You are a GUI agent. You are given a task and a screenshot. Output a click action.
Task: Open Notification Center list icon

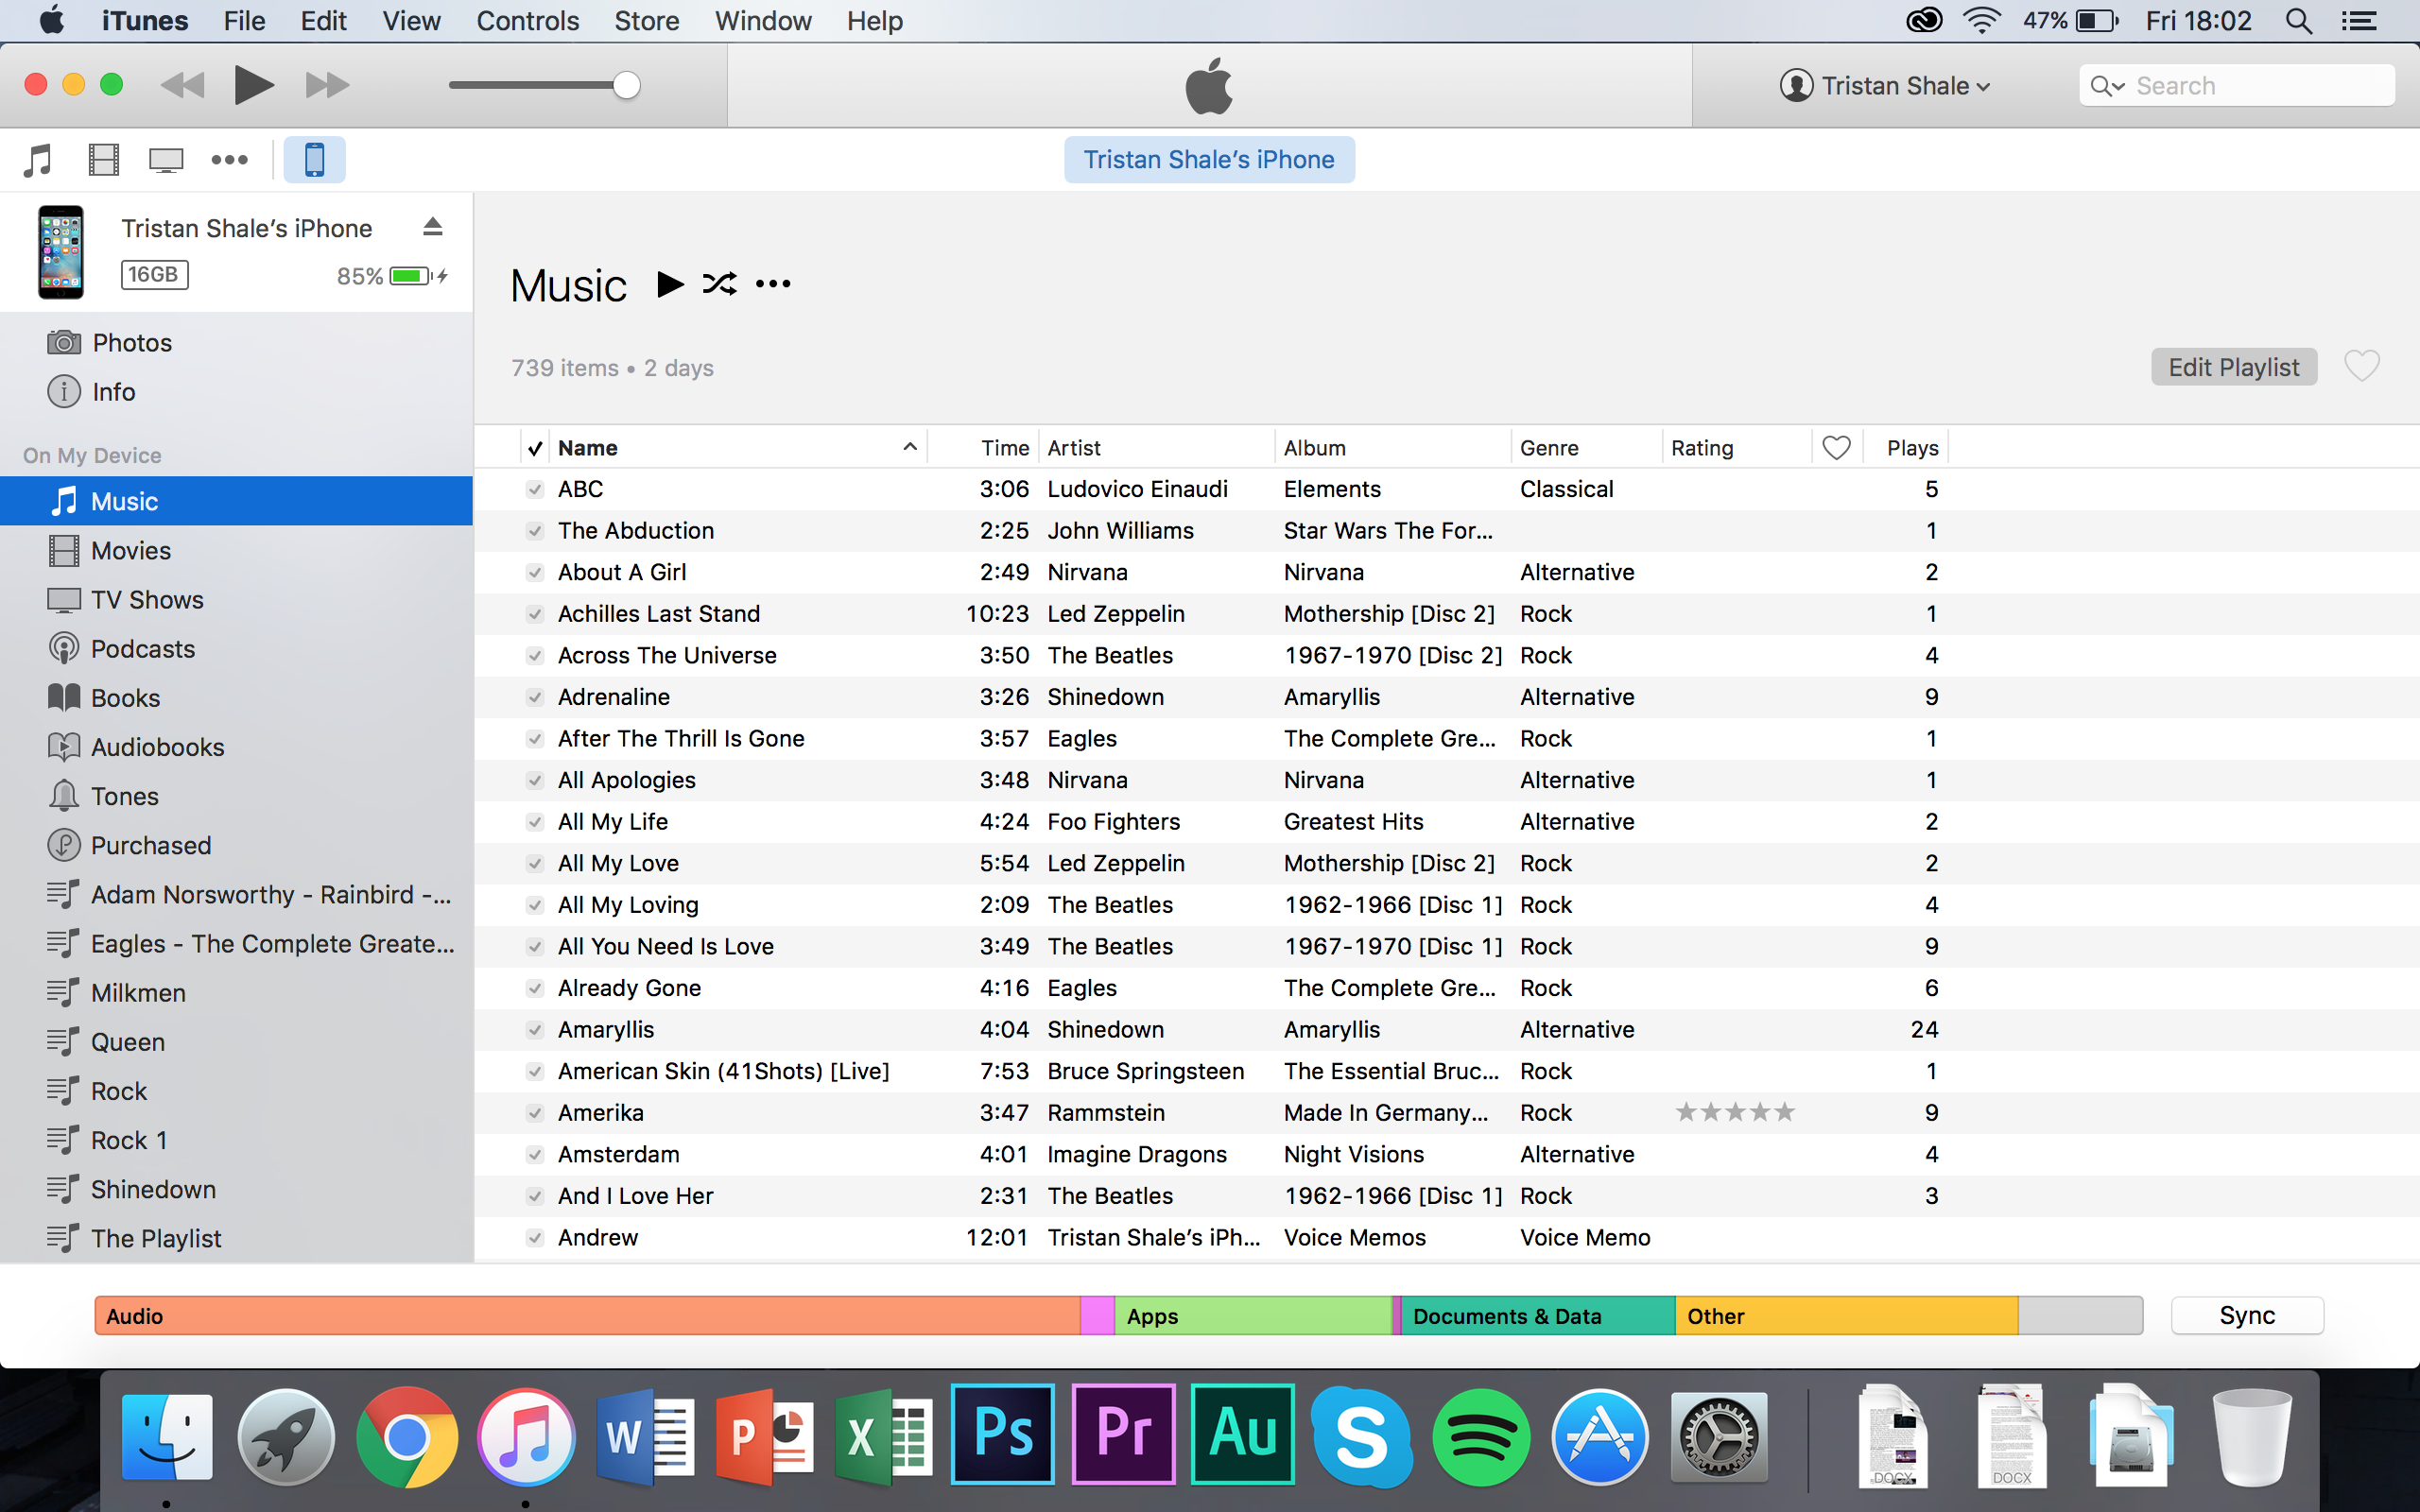(x=2360, y=21)
